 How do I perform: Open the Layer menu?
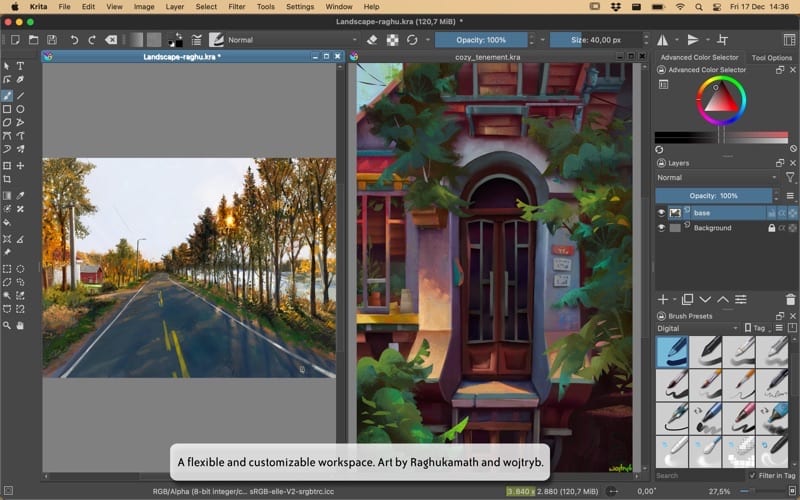[174, 7]
